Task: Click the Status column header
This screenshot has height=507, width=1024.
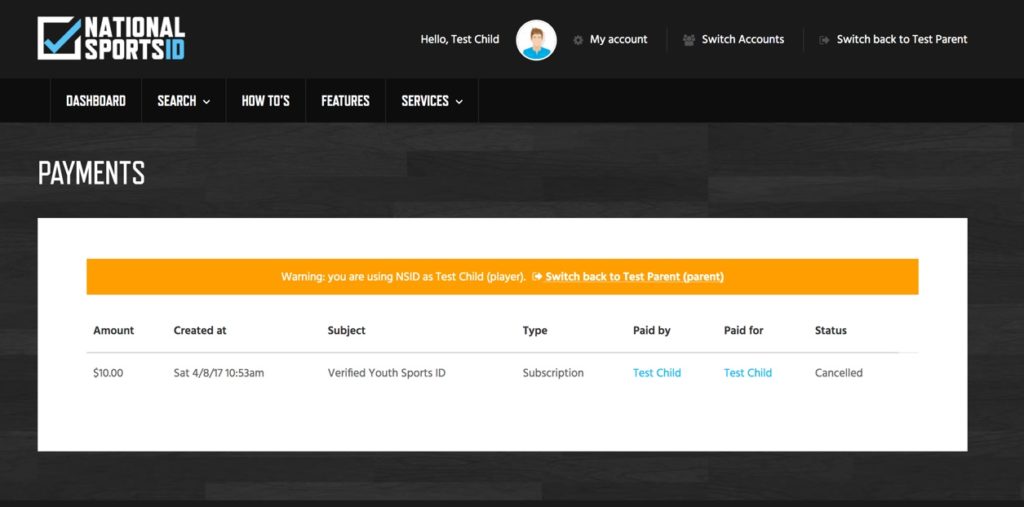Action: 831,331
